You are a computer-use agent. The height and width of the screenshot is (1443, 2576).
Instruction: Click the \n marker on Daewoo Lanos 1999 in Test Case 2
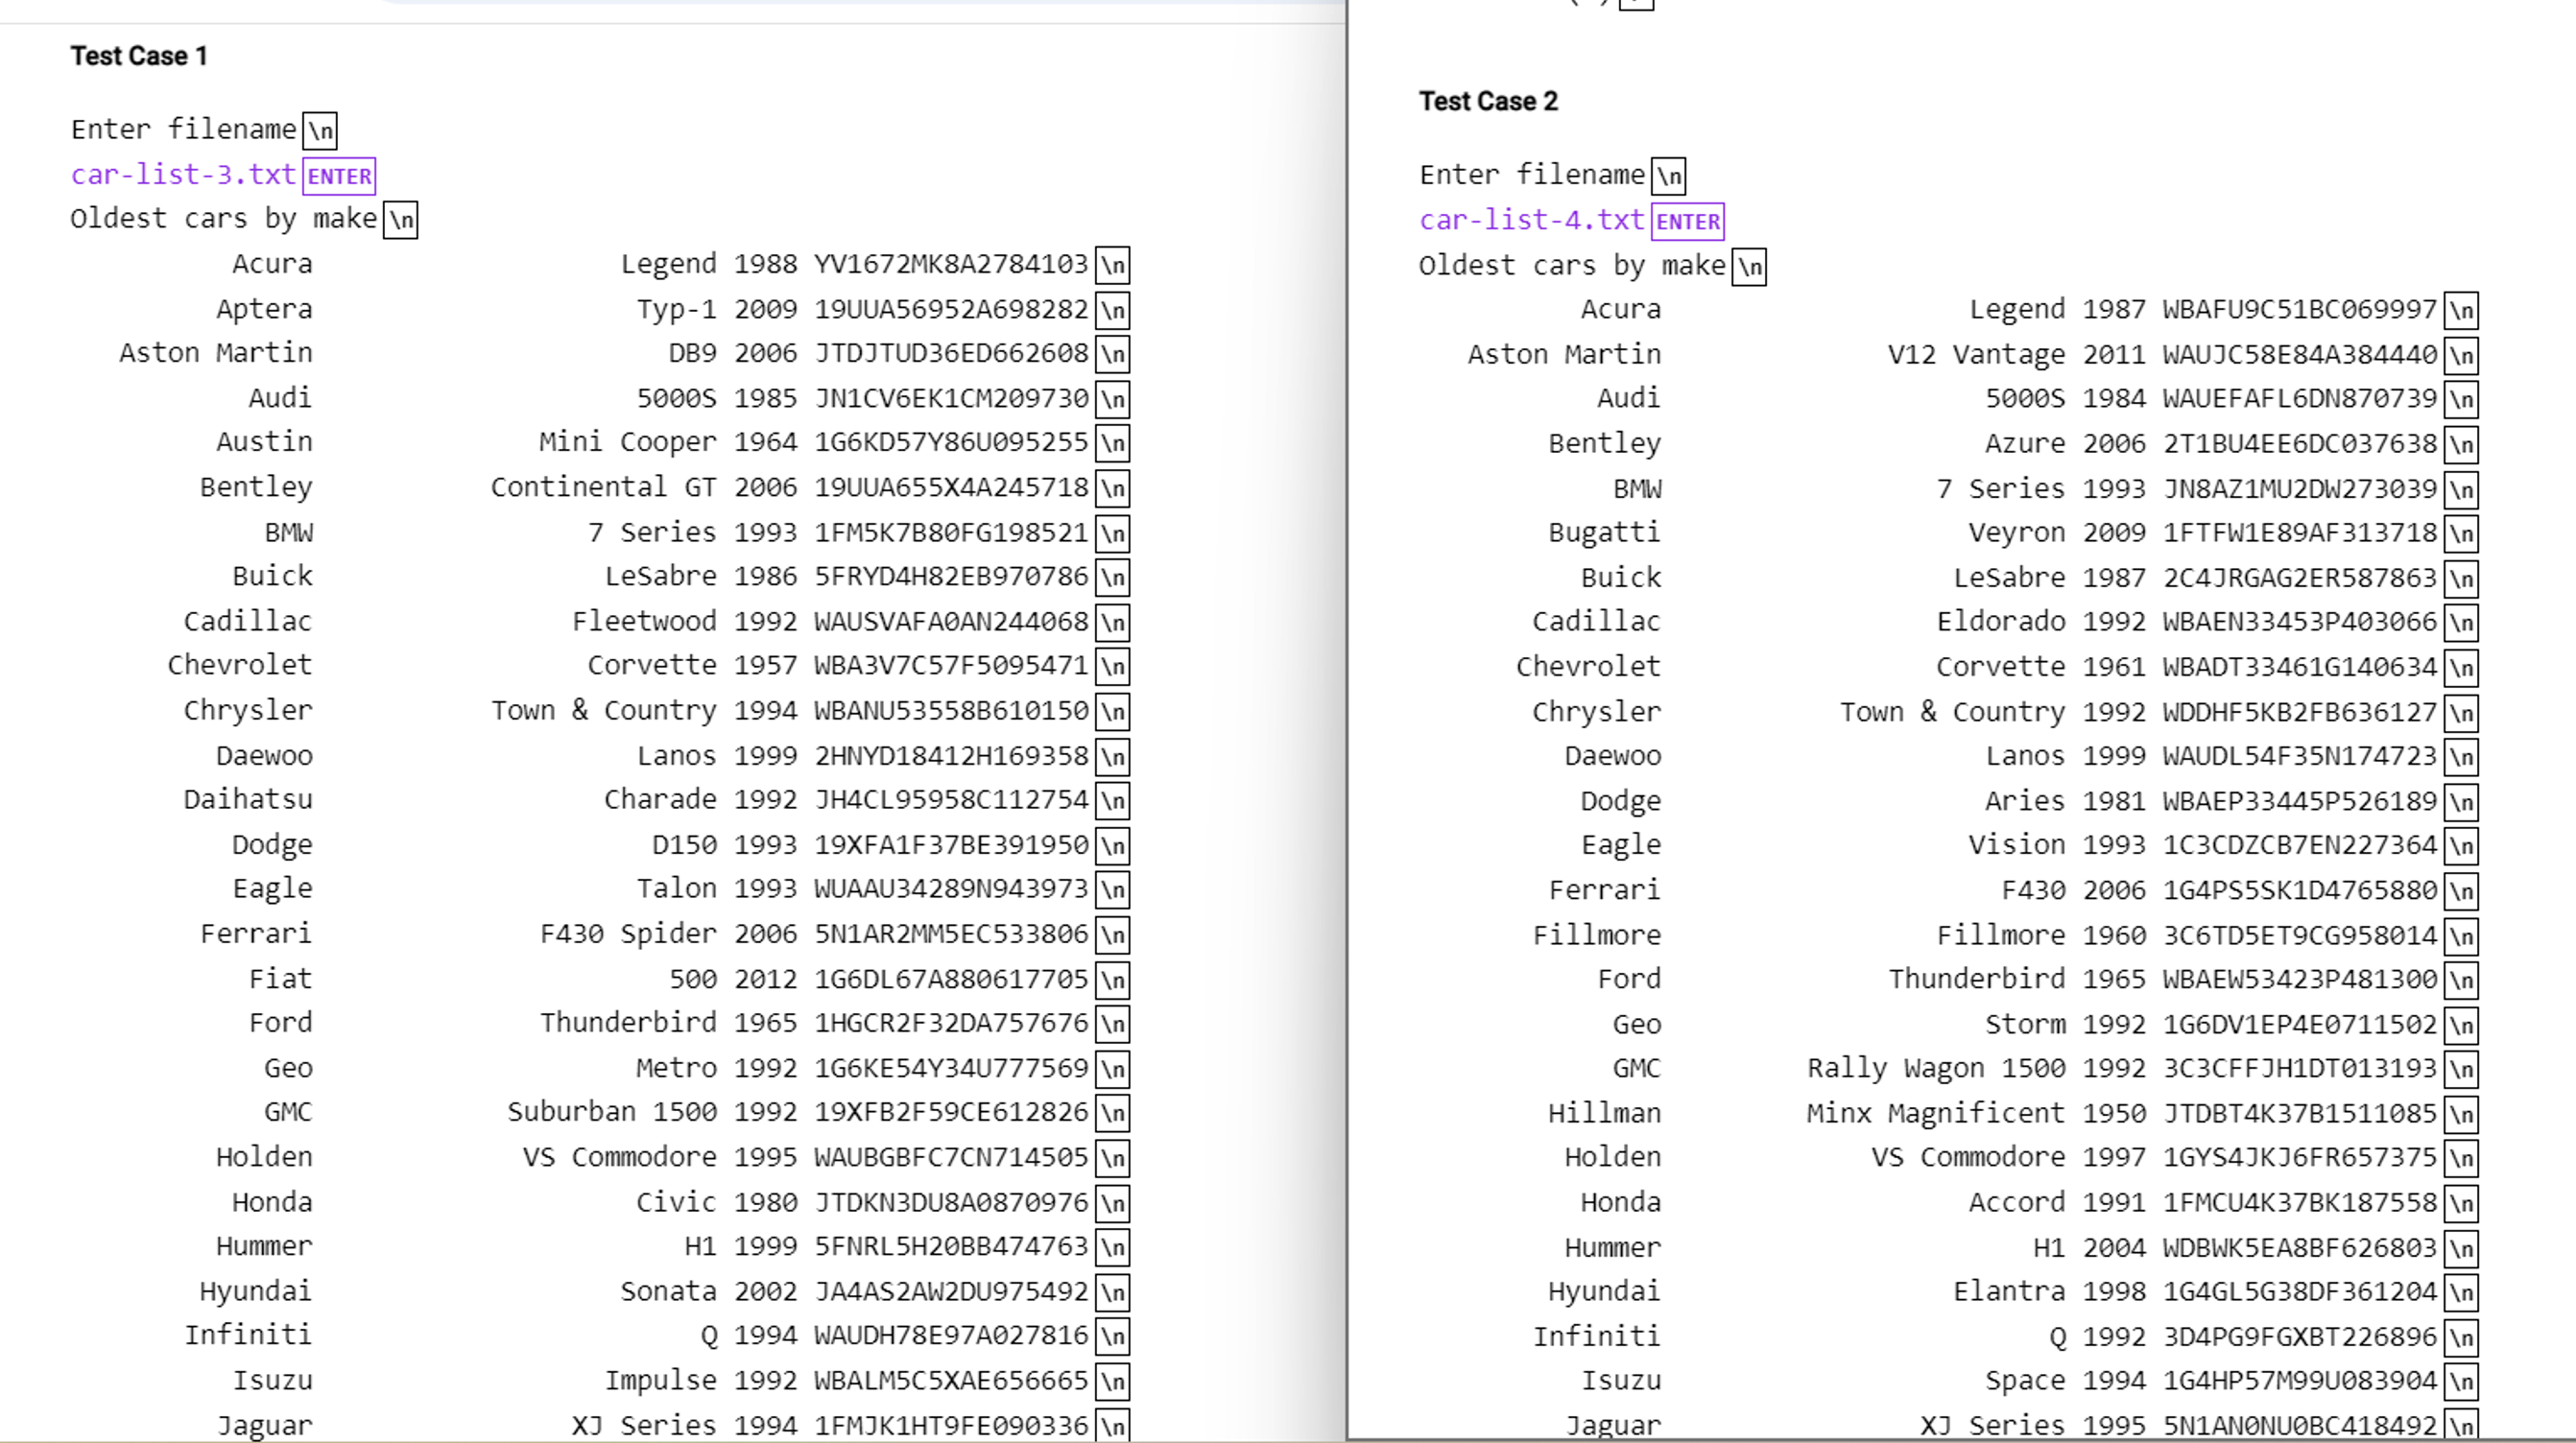click(x=2463, y=756)
